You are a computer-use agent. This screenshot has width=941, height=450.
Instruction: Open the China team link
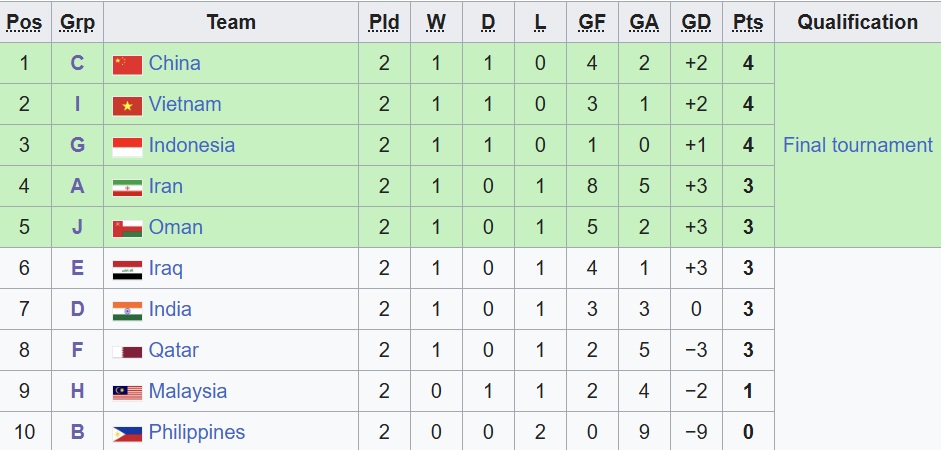(174, 63)
